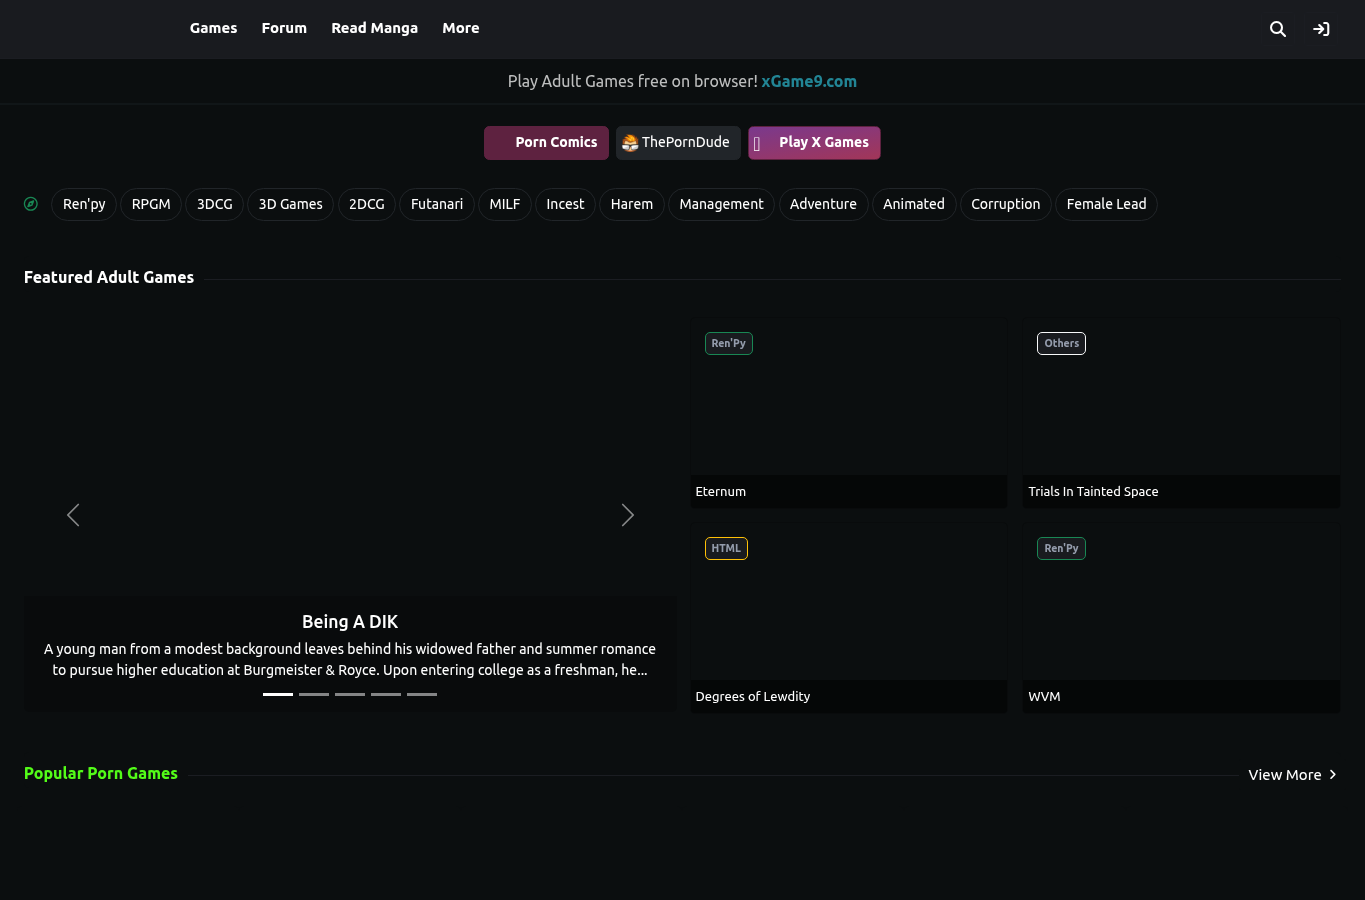1365x900 pixels.
Task: Advance to next featured slide arrow
Action: (x=627, y=515)
